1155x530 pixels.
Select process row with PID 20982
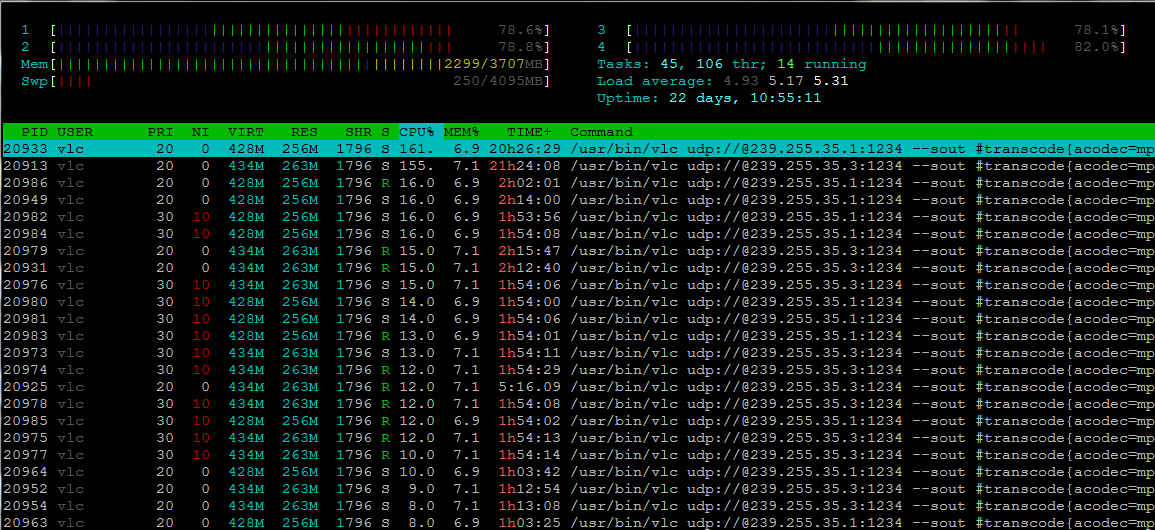[x=578, y=216]
